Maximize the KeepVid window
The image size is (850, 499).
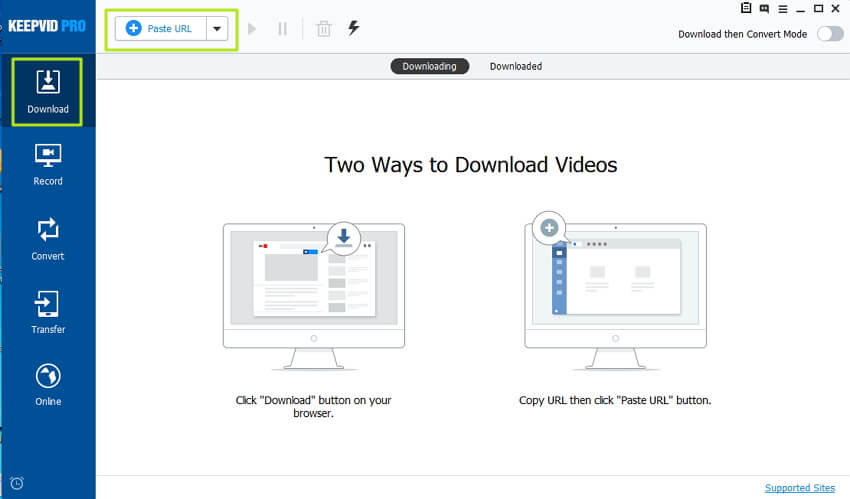819,9
